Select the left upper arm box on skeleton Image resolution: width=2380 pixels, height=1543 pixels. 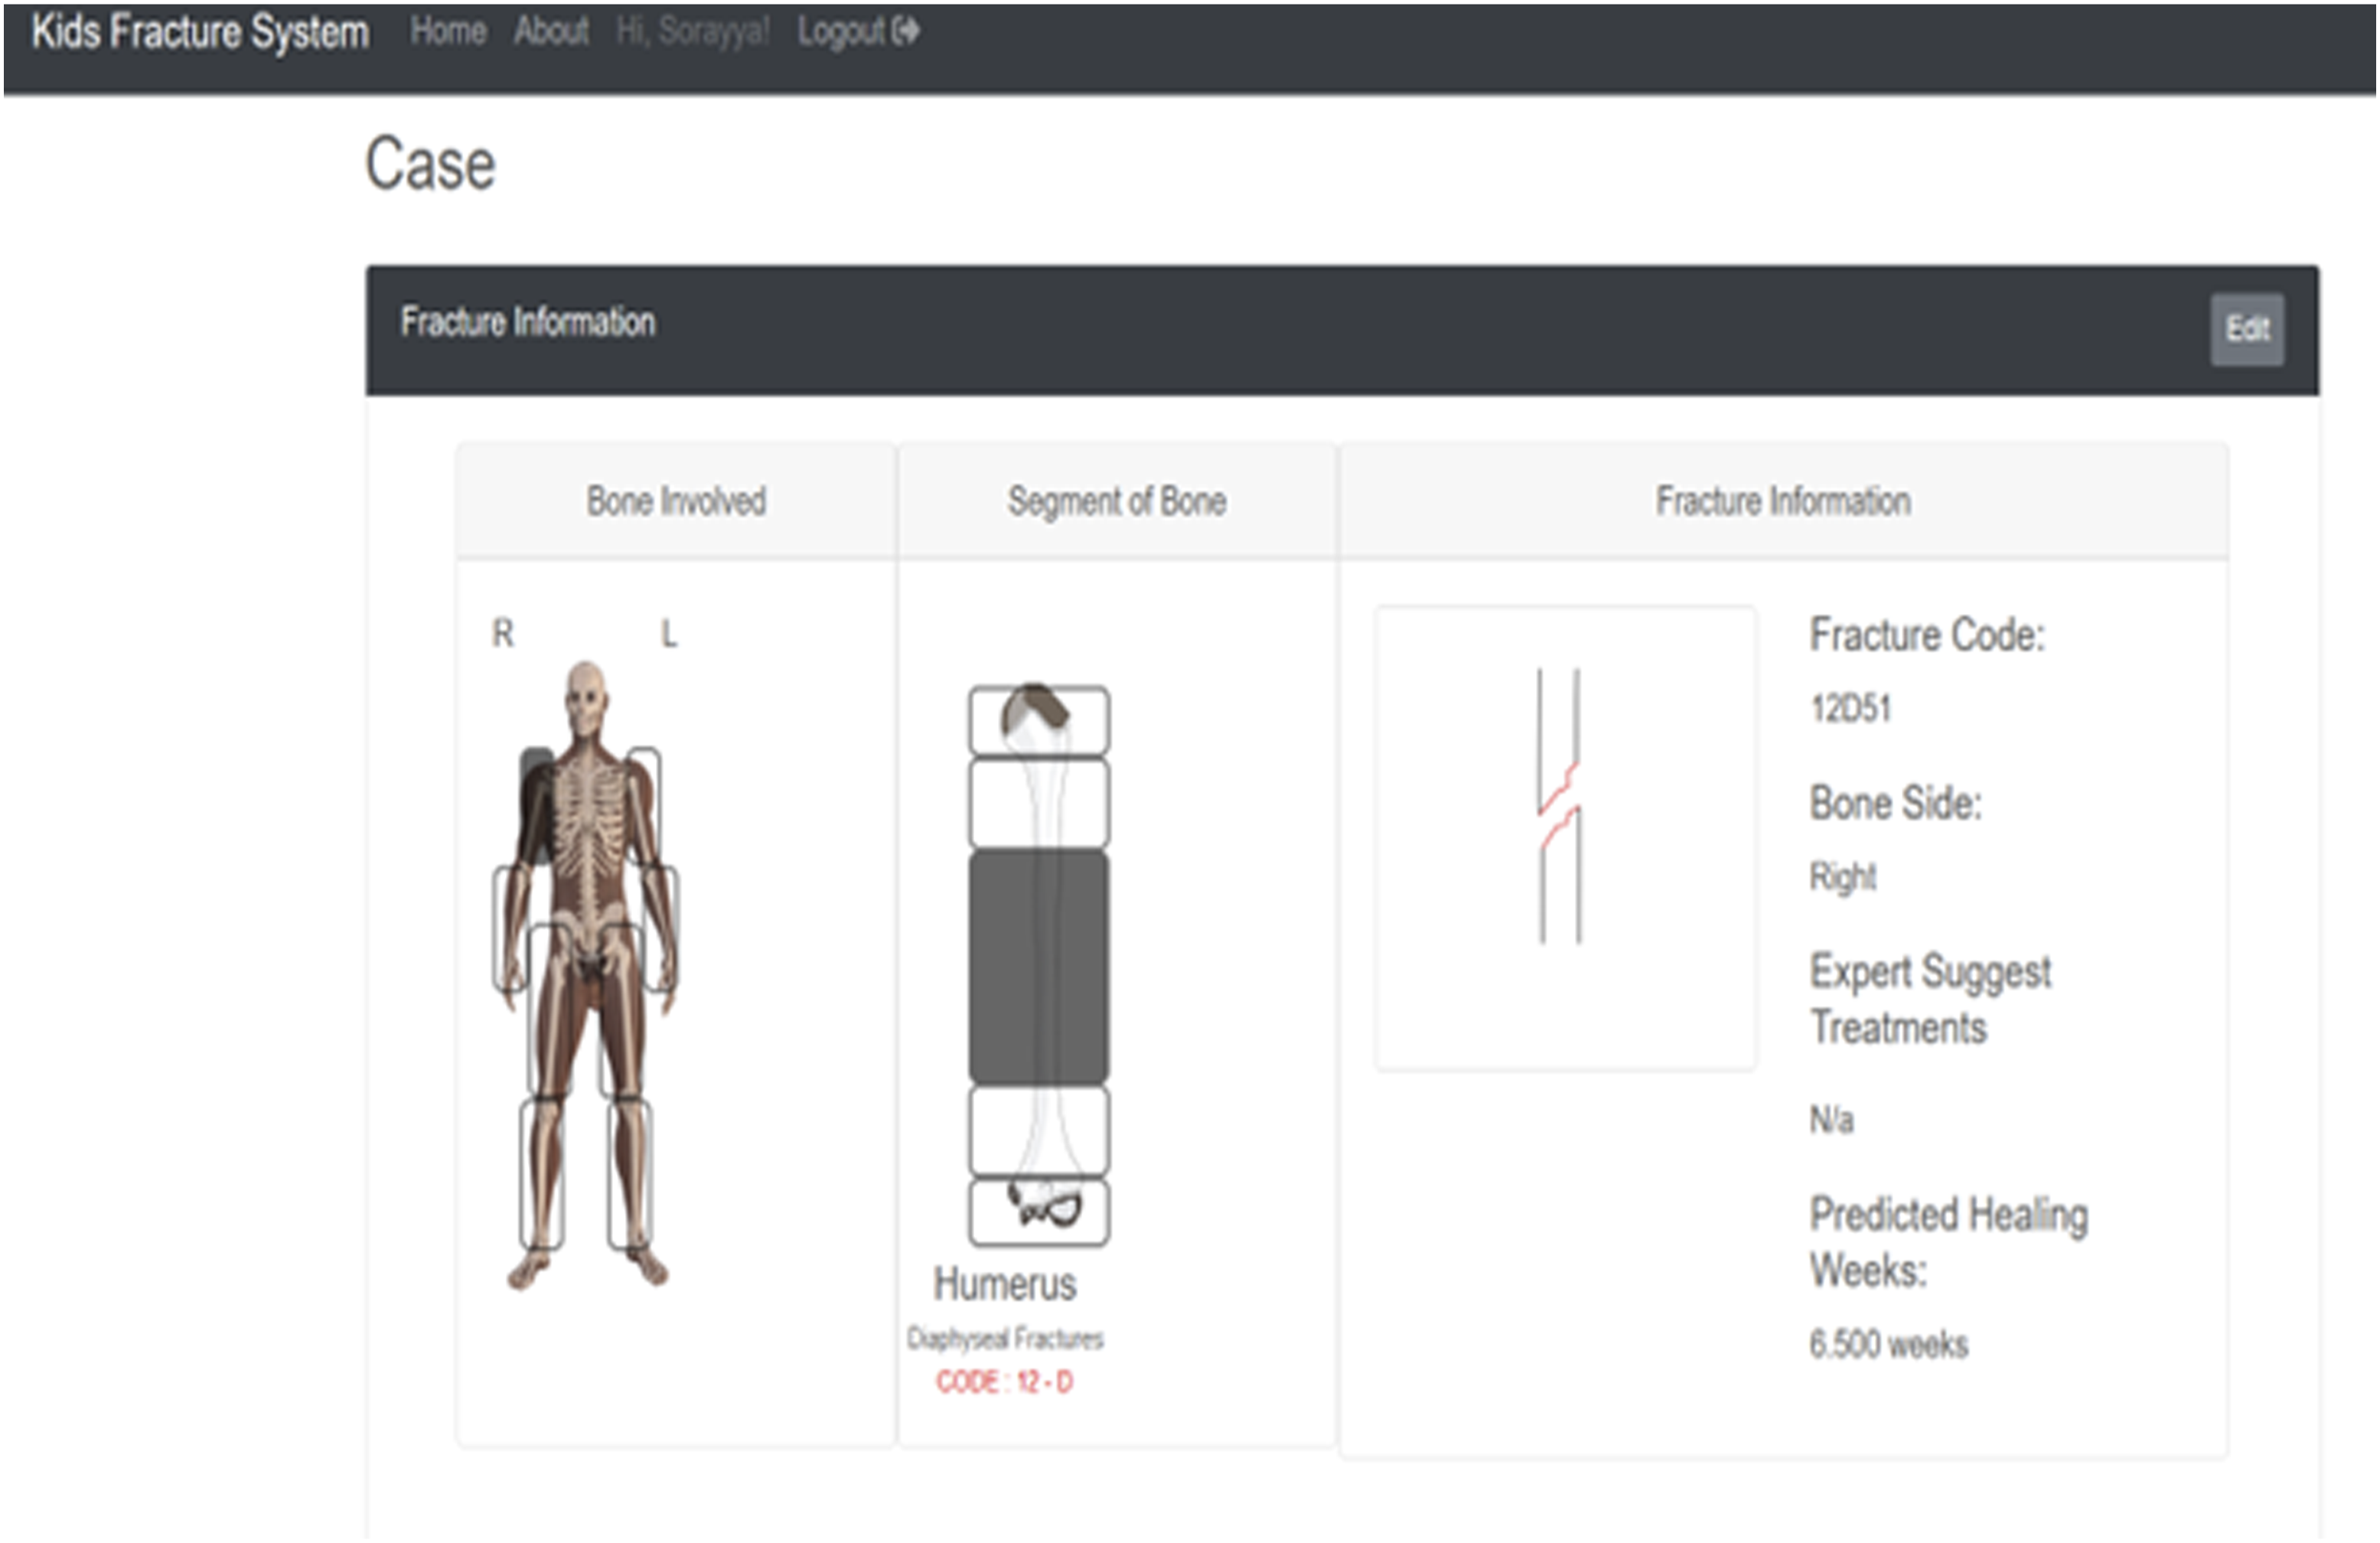tap(644, 806)
